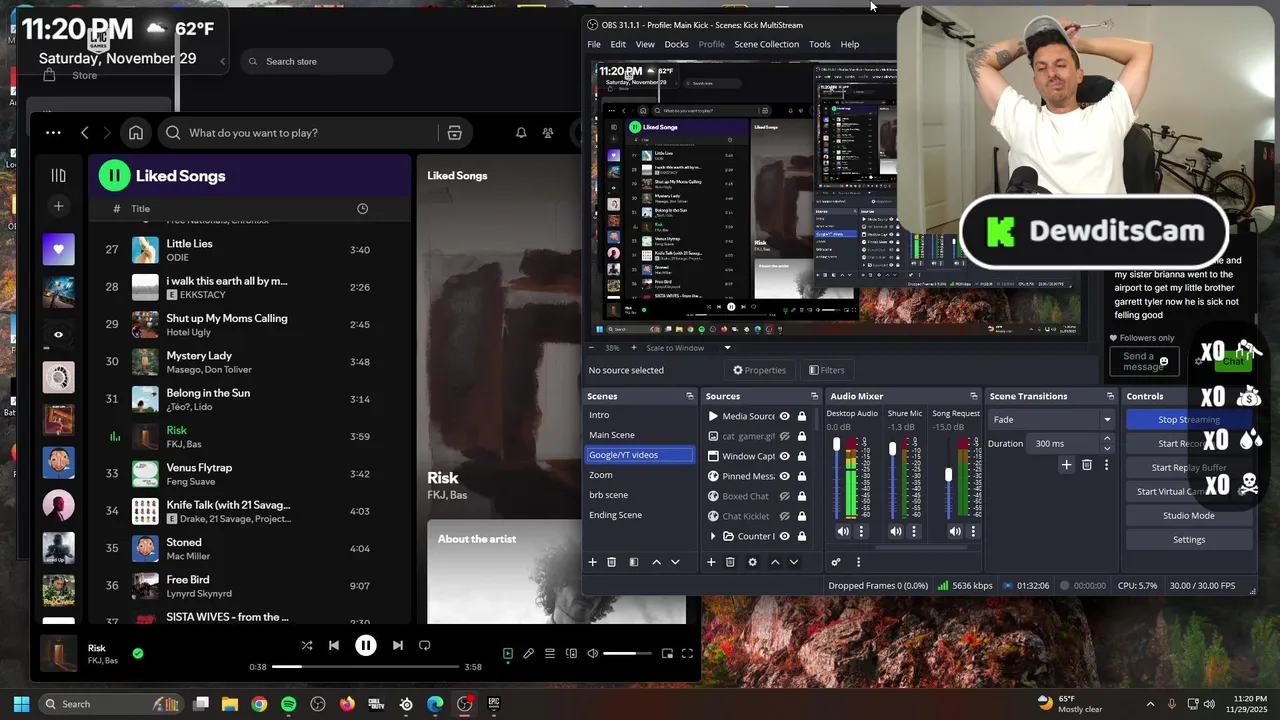Collapse Your Library in Spotify sidebar
This screenshot has height=720, width=1280.
click(x=58, y=175)
